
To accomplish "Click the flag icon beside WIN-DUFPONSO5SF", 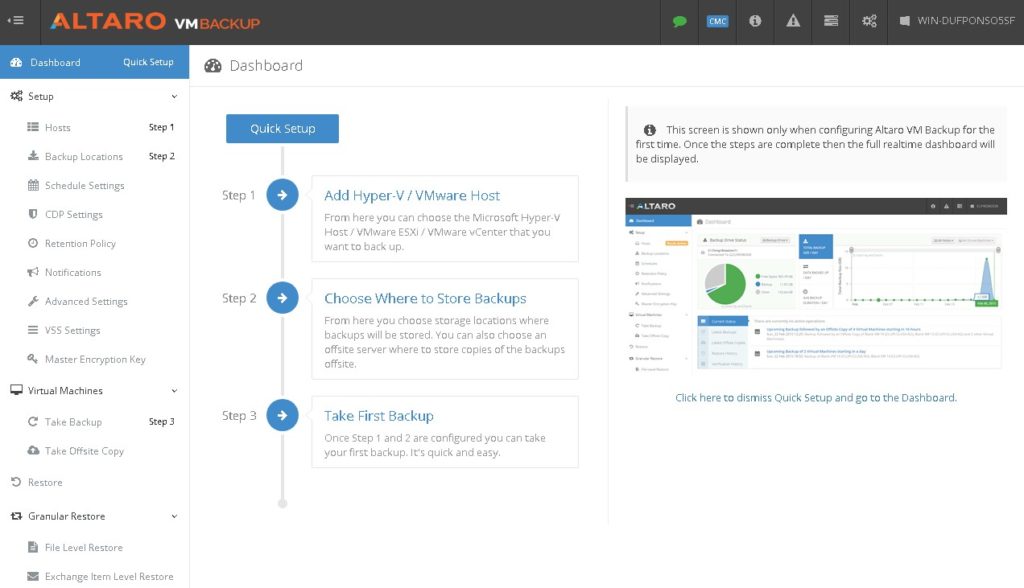I will pyautogui.click(x=904, y=21).
